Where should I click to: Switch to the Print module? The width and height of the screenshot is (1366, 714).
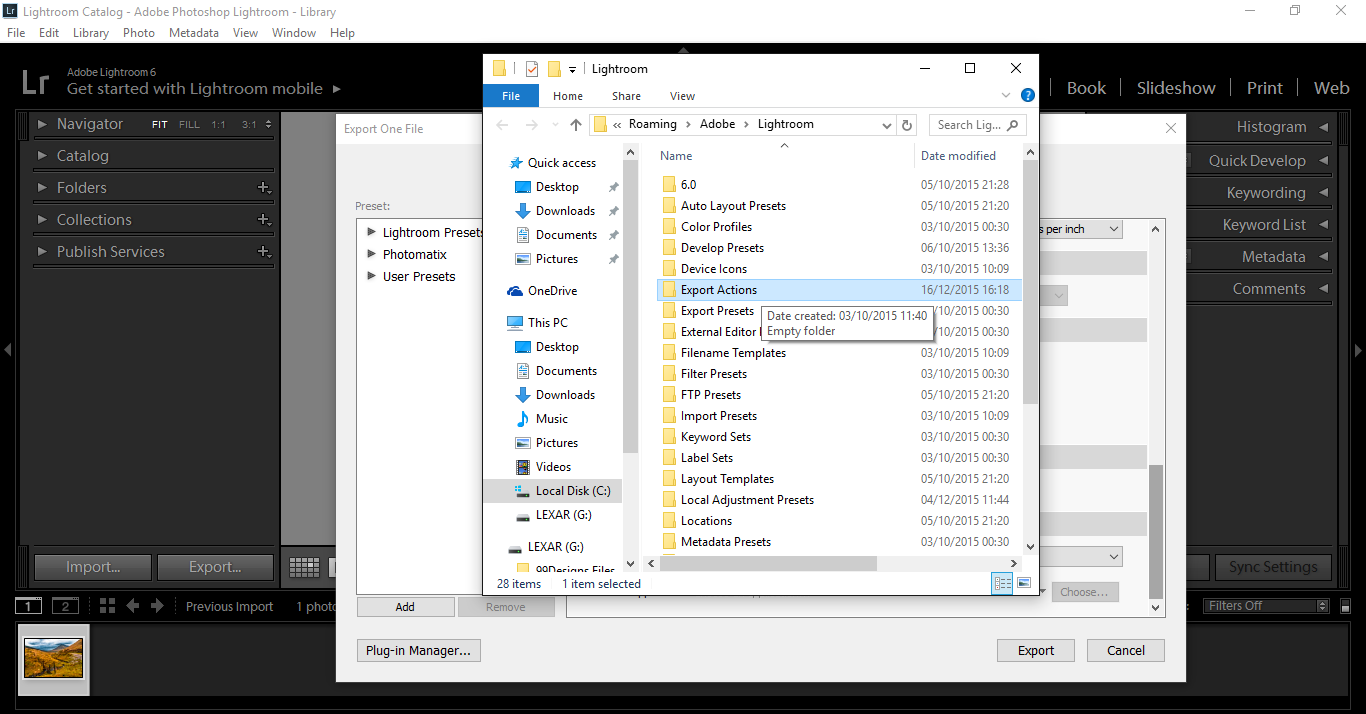[1265, 88]
